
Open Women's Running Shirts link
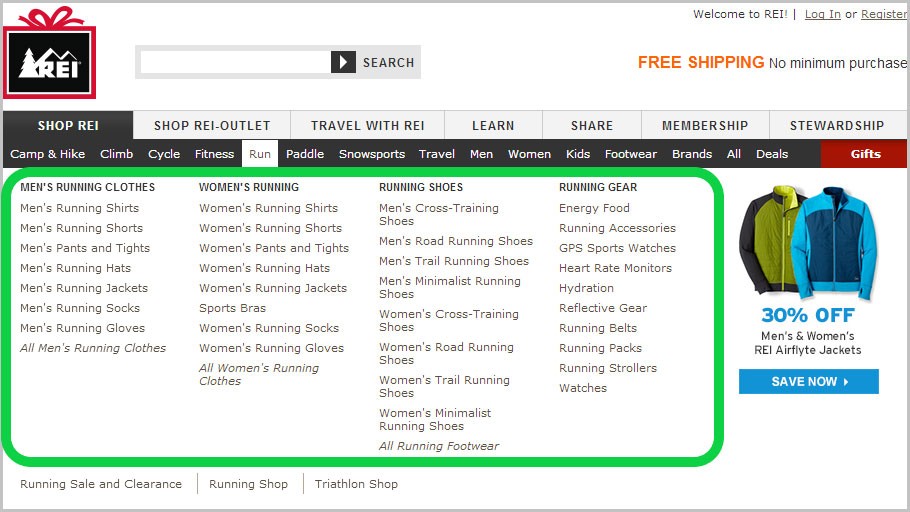pos(269,208)
